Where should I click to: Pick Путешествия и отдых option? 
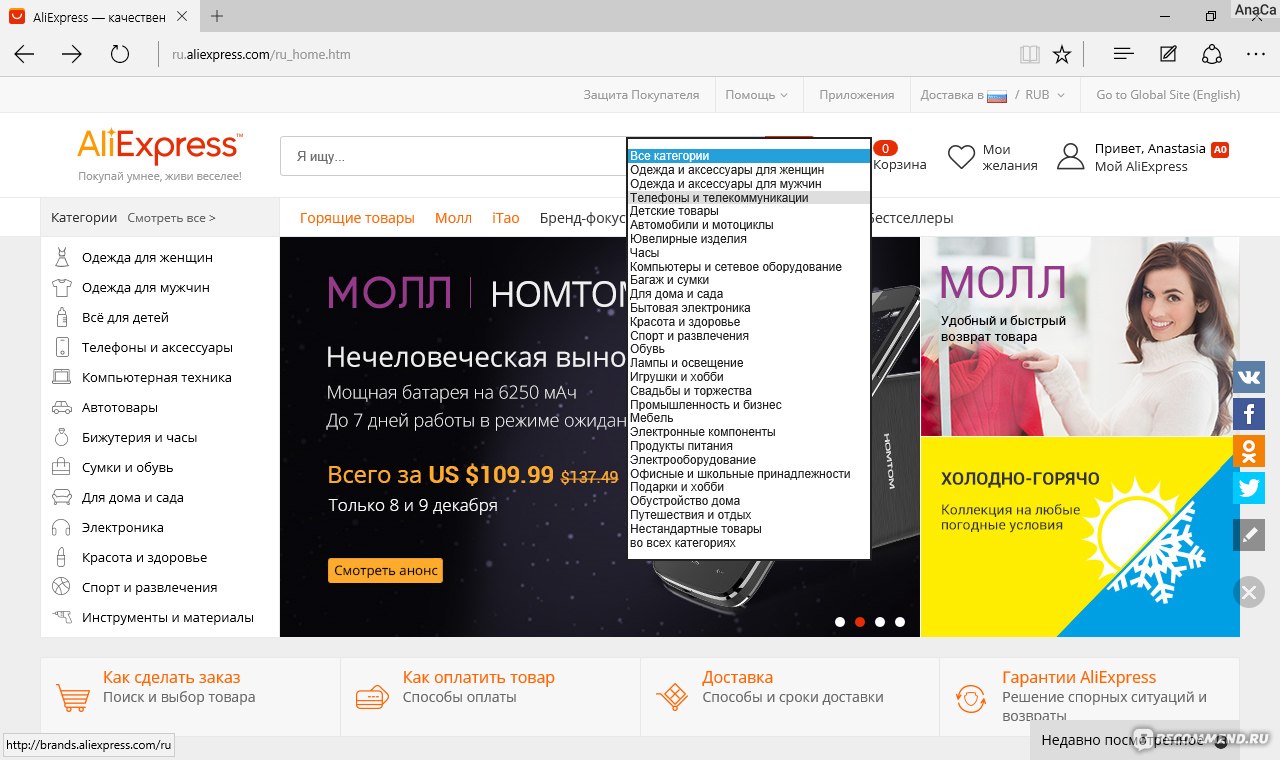tap(749, 515)
